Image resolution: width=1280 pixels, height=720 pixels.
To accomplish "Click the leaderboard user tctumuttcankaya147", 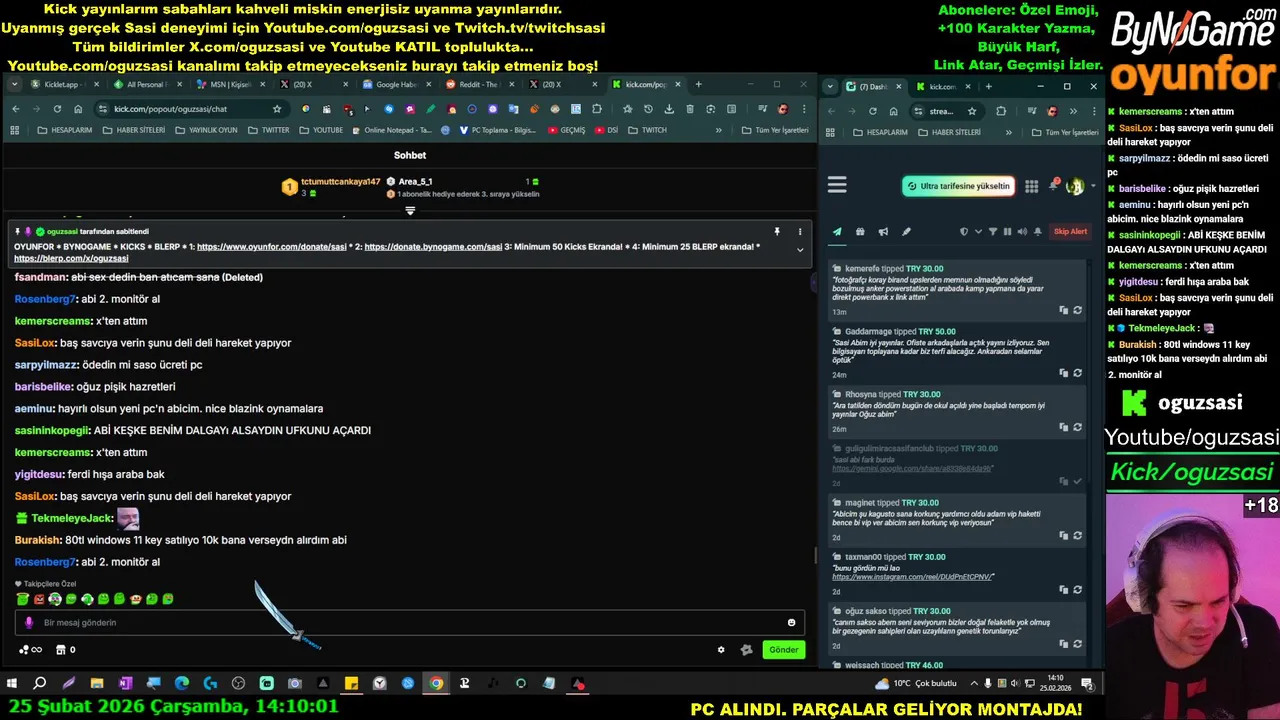I will tap(340, 182).
